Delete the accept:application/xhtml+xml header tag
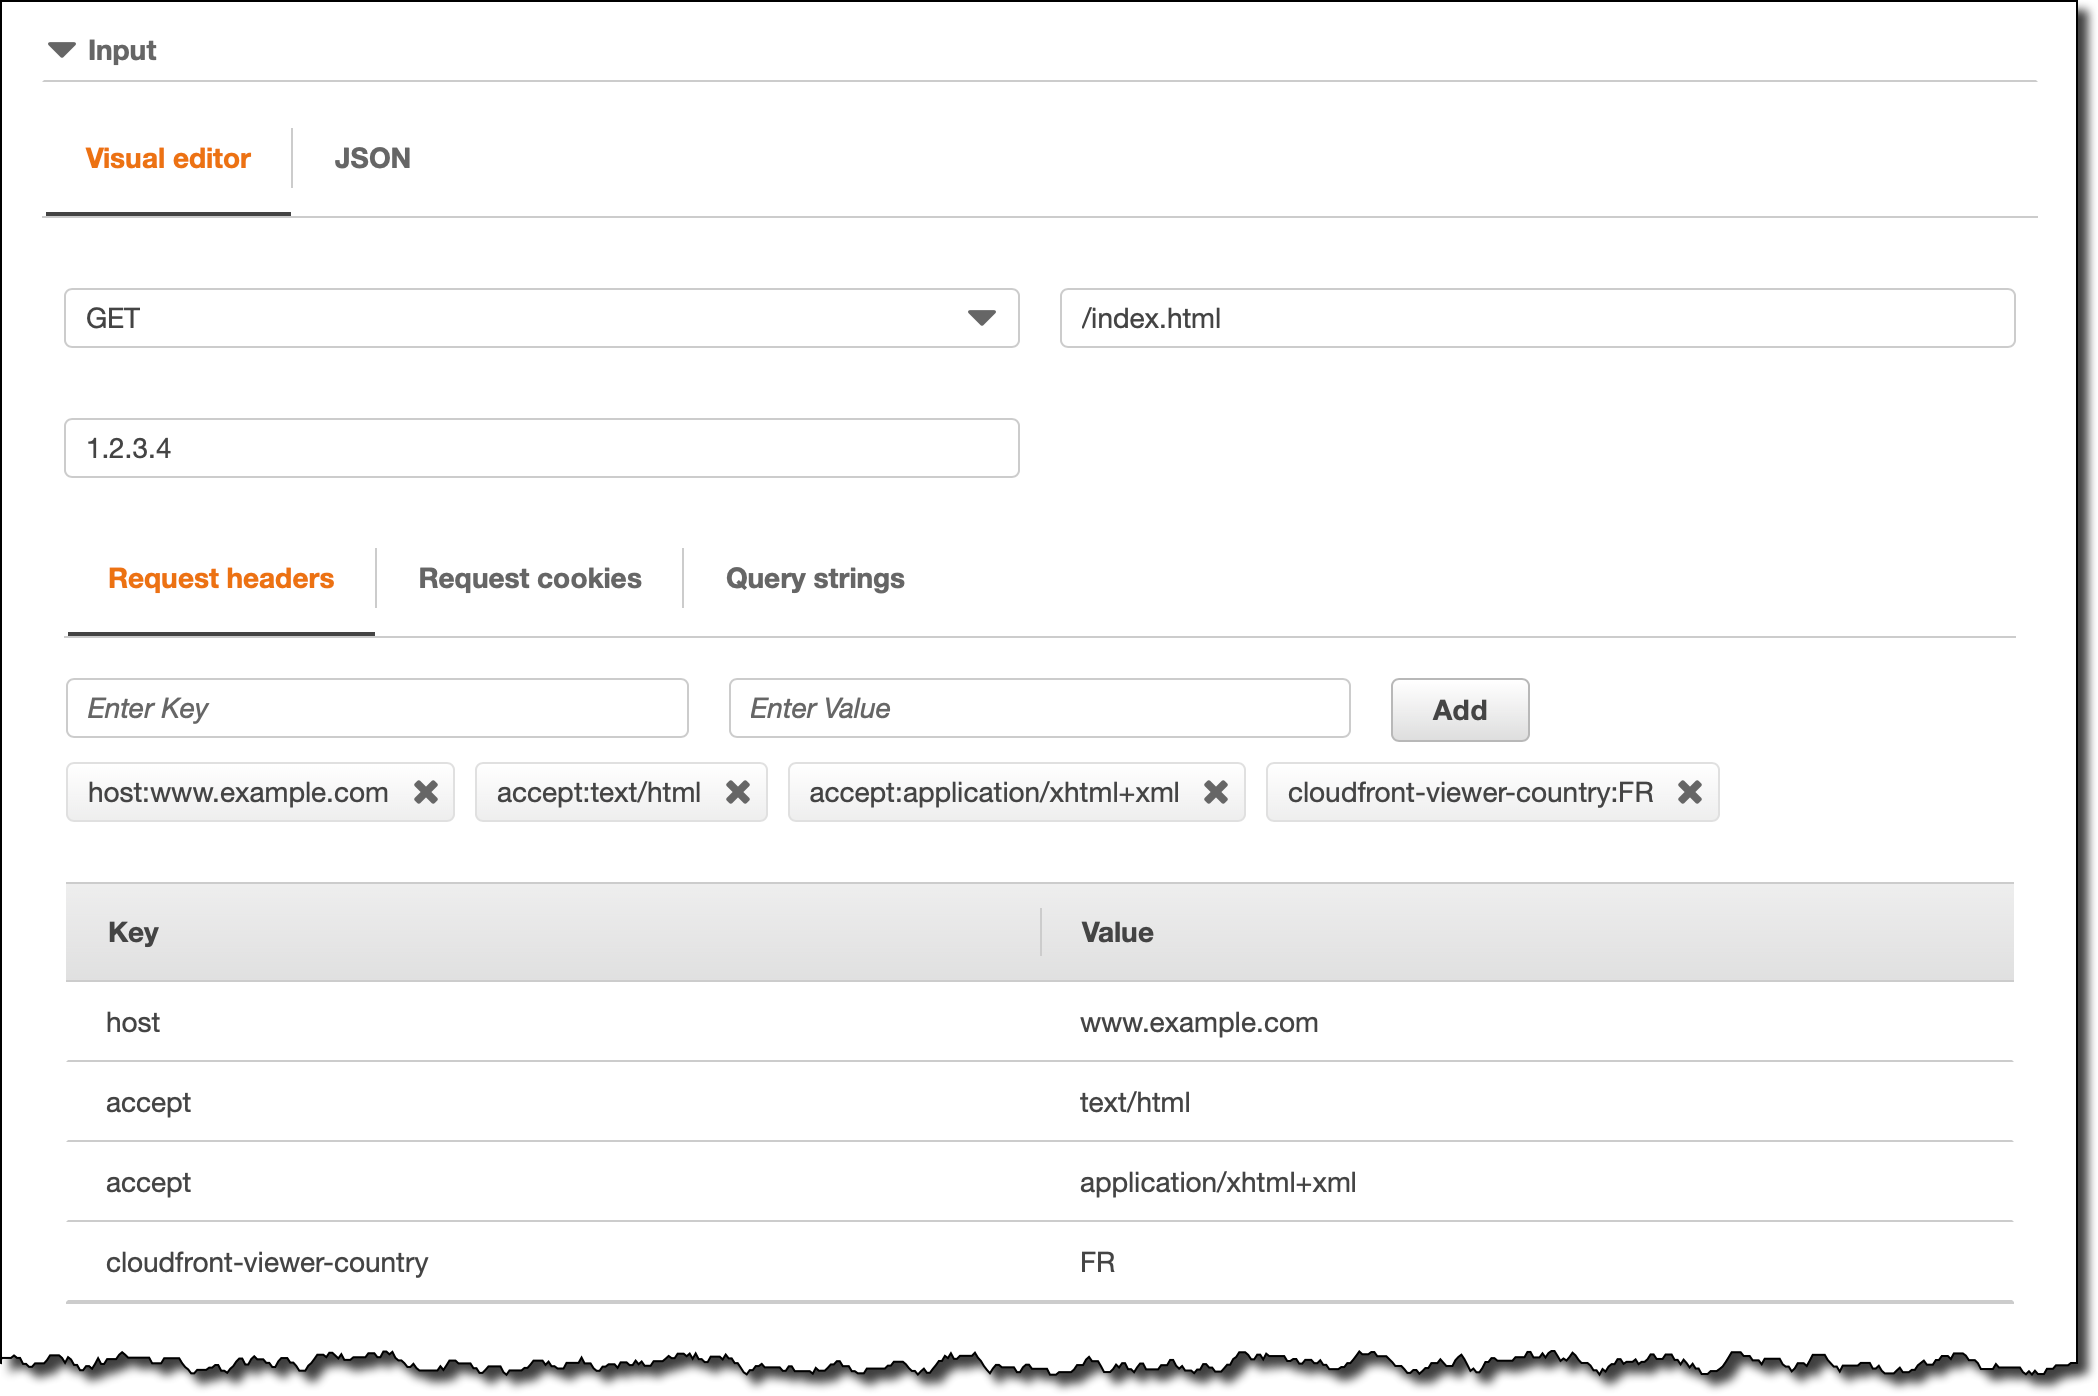 (x=1216, y=792)
